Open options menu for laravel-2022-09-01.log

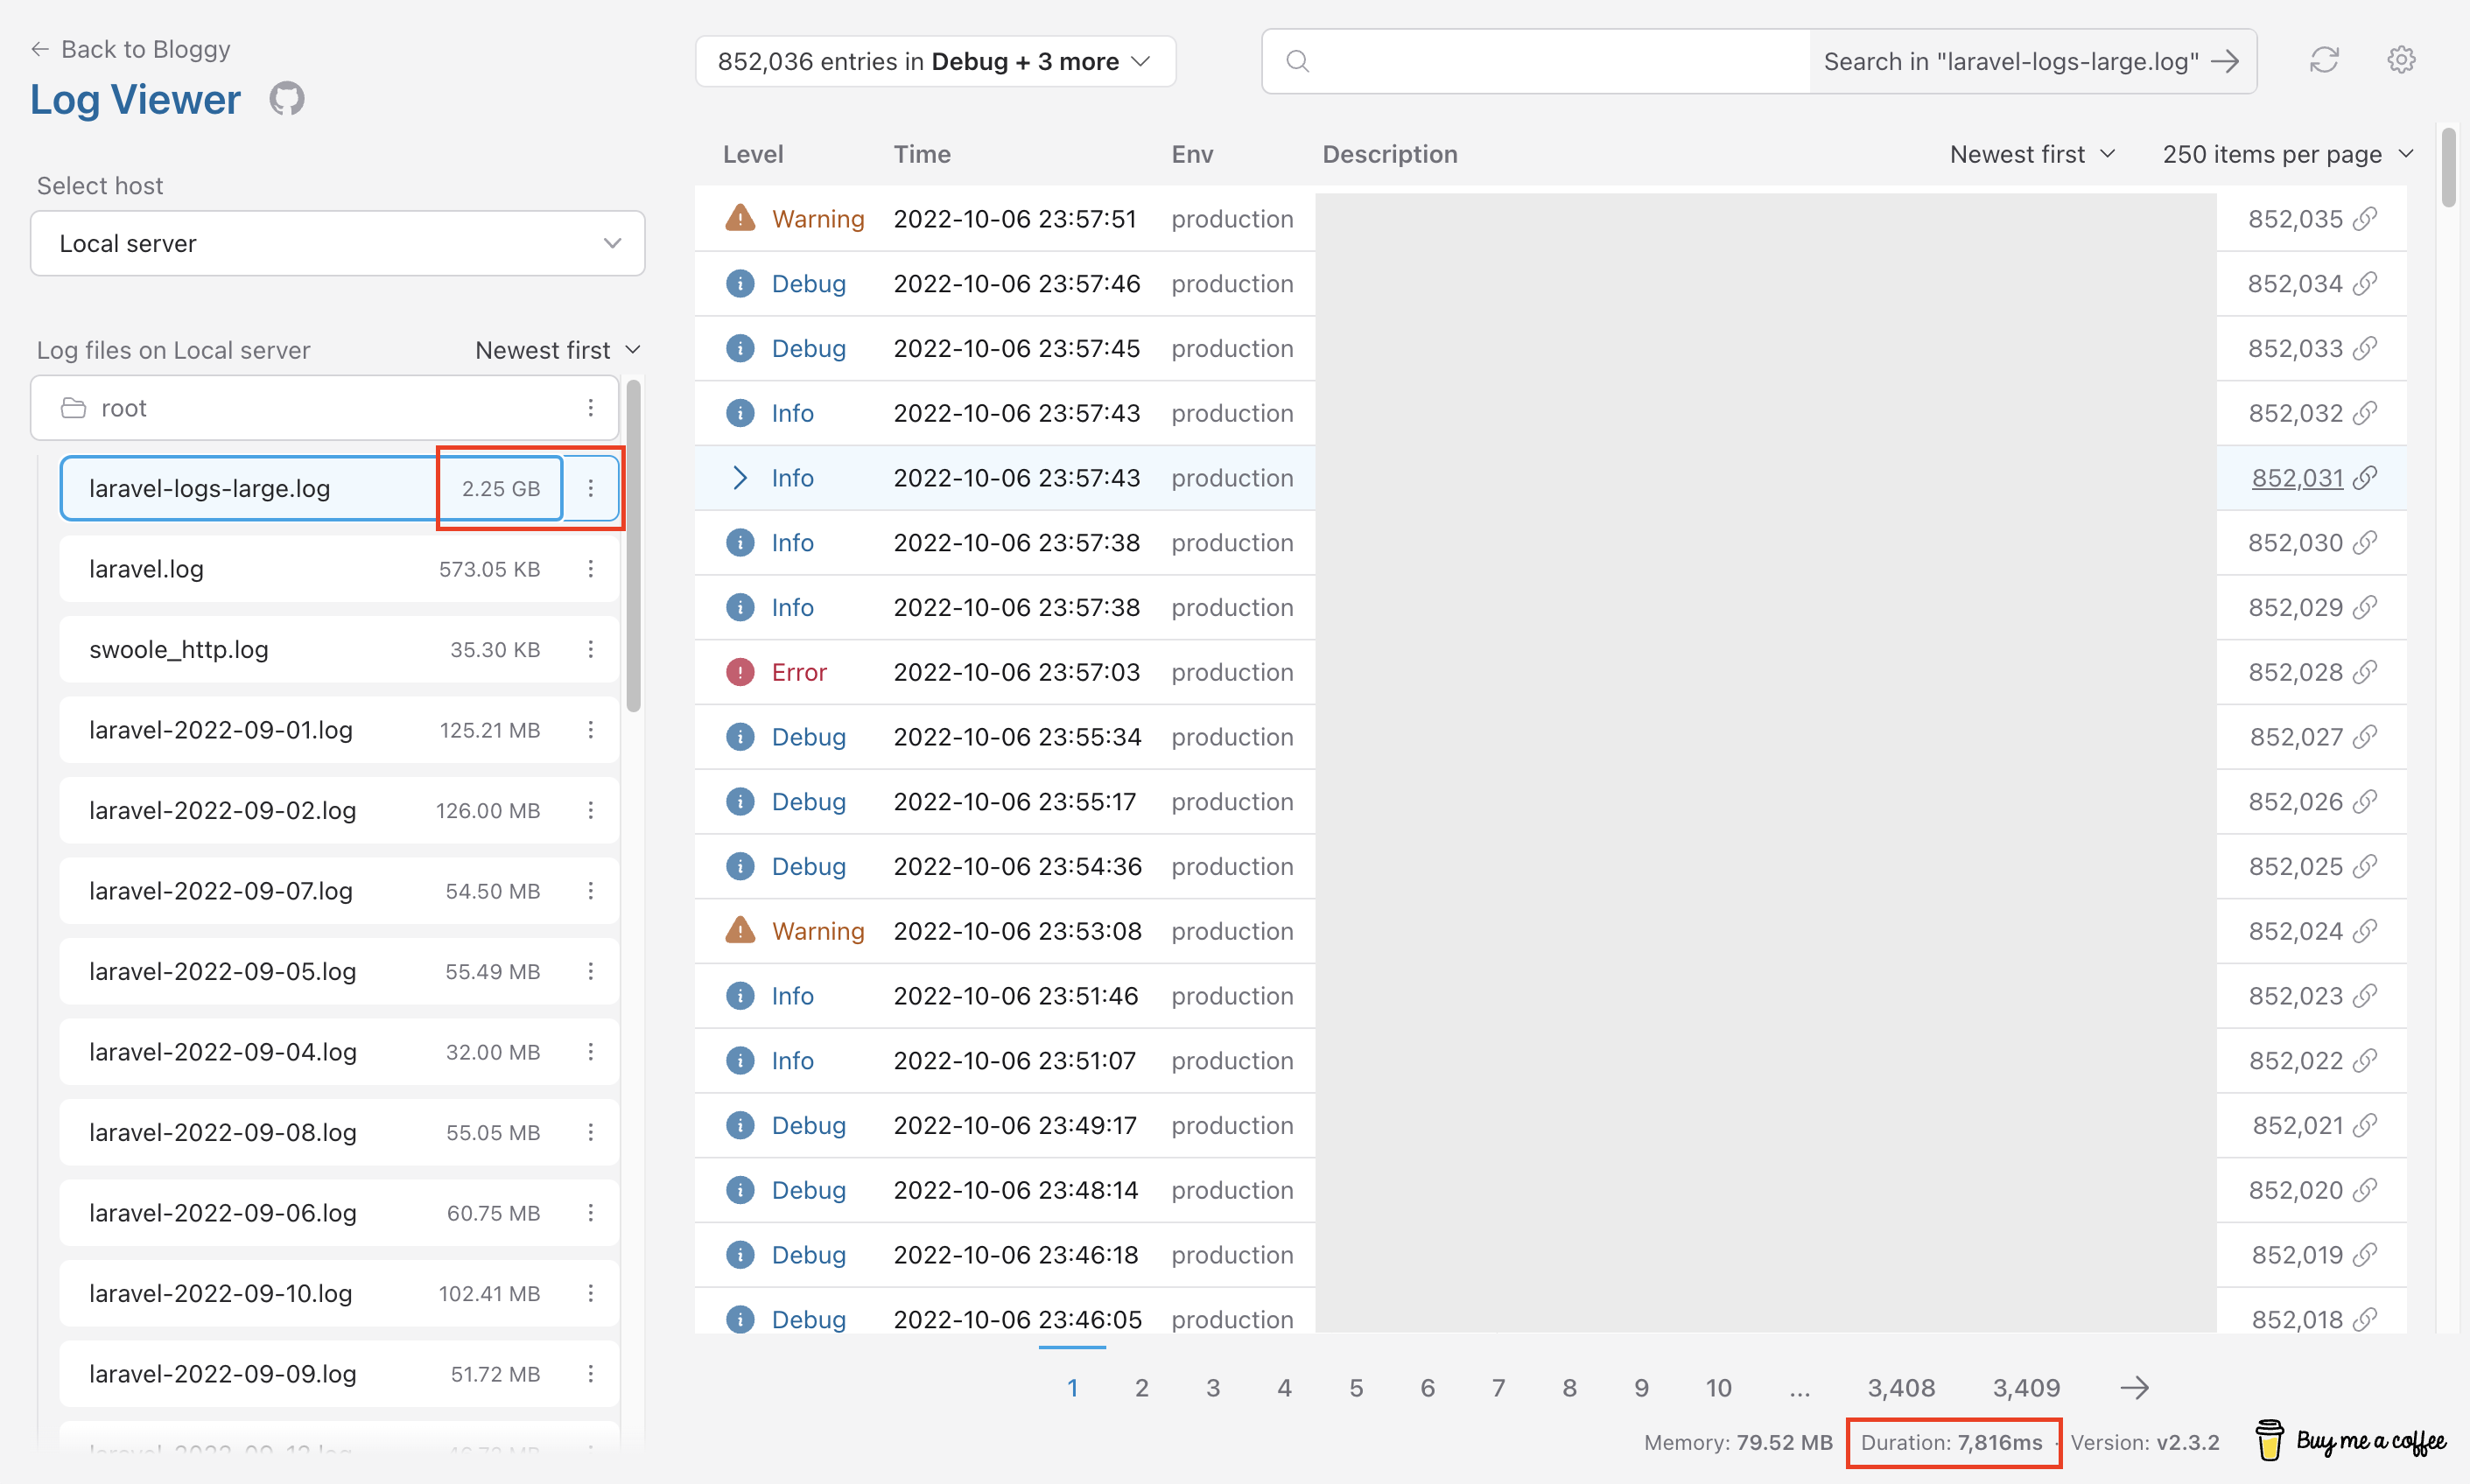pyautogui.click(x=591, y=730)
